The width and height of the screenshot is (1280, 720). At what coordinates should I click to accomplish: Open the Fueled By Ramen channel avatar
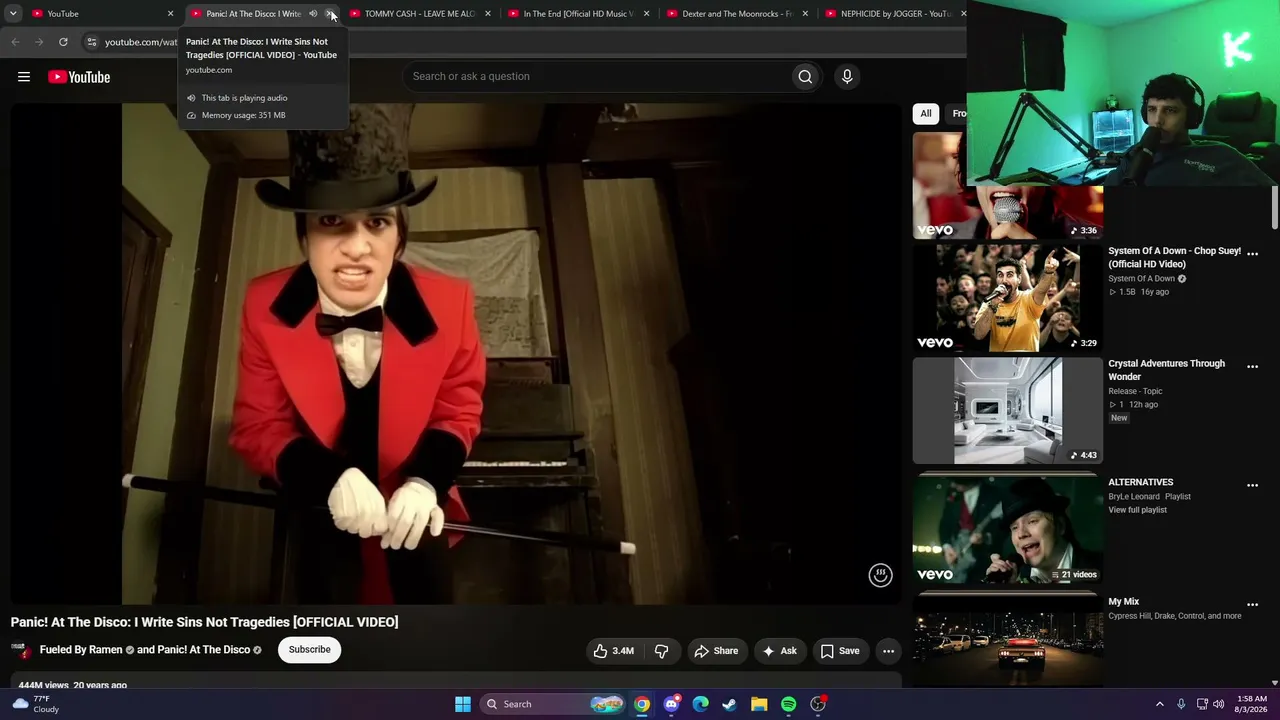(x=21, y=650)
